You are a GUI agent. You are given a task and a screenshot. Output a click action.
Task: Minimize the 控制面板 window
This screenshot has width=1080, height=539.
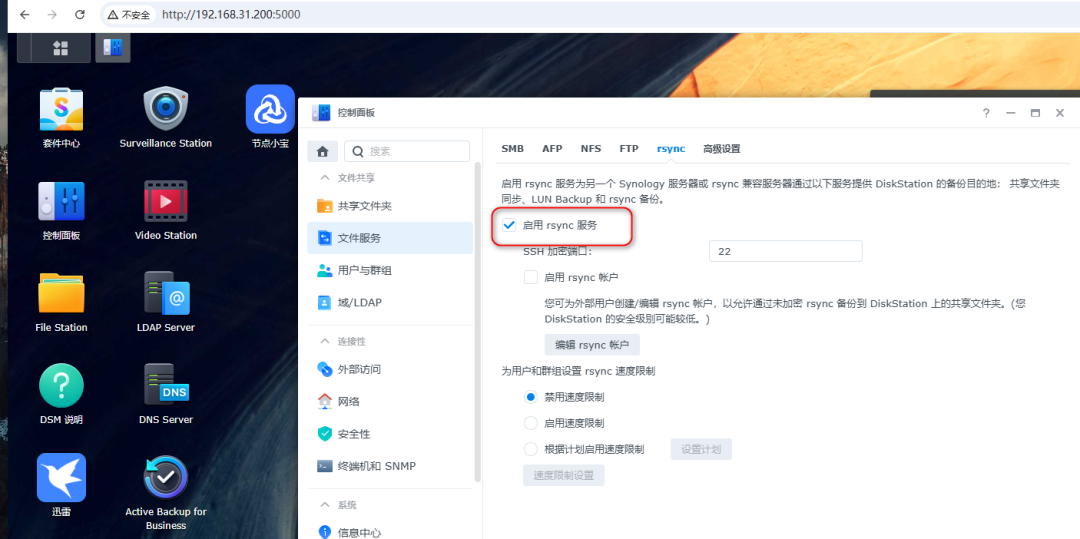[1010, 113]
